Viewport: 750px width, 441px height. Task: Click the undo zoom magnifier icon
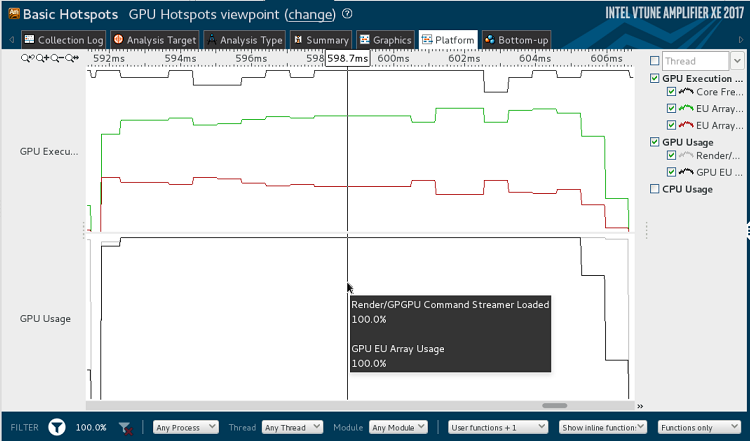coord(26,58)
